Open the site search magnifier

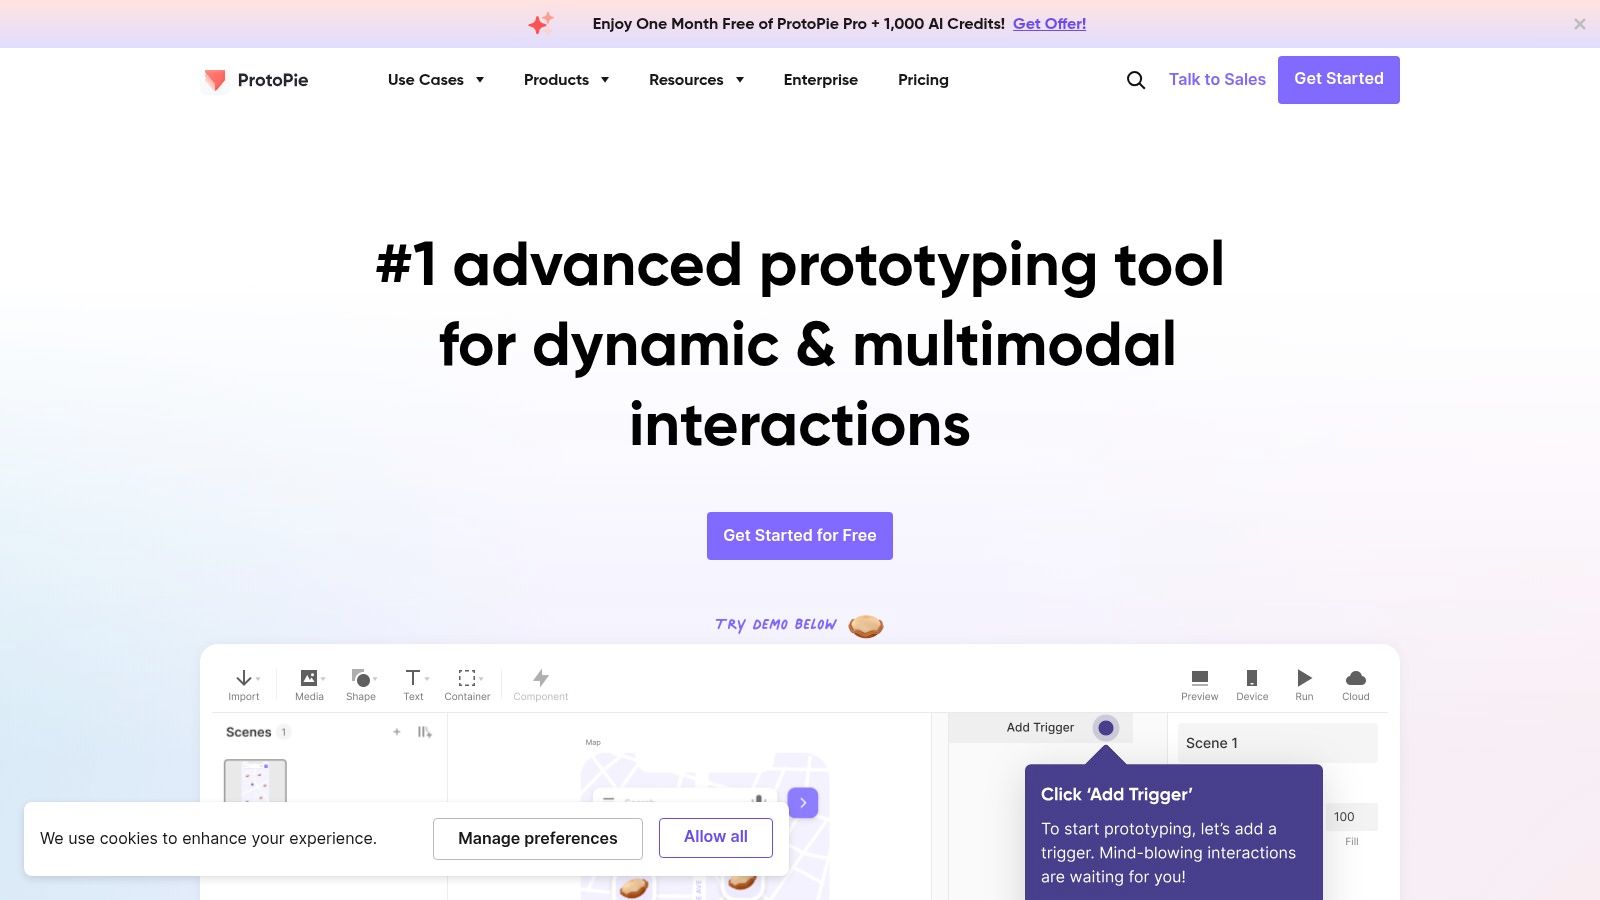[1136, 80]
